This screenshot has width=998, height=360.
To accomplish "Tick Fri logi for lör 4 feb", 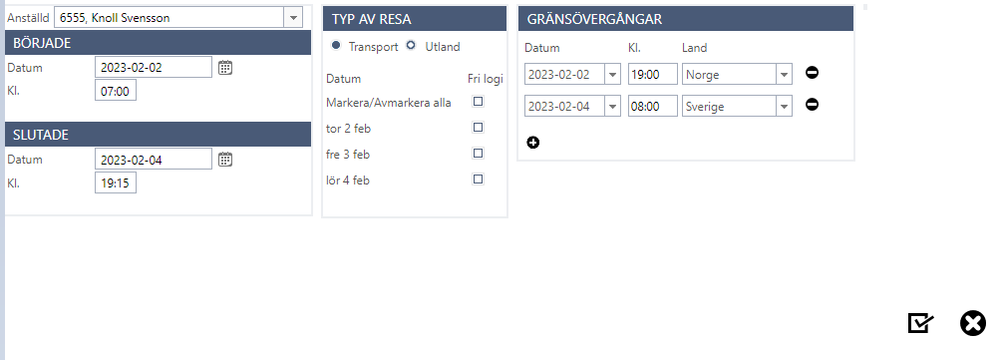I will point(478,179).
